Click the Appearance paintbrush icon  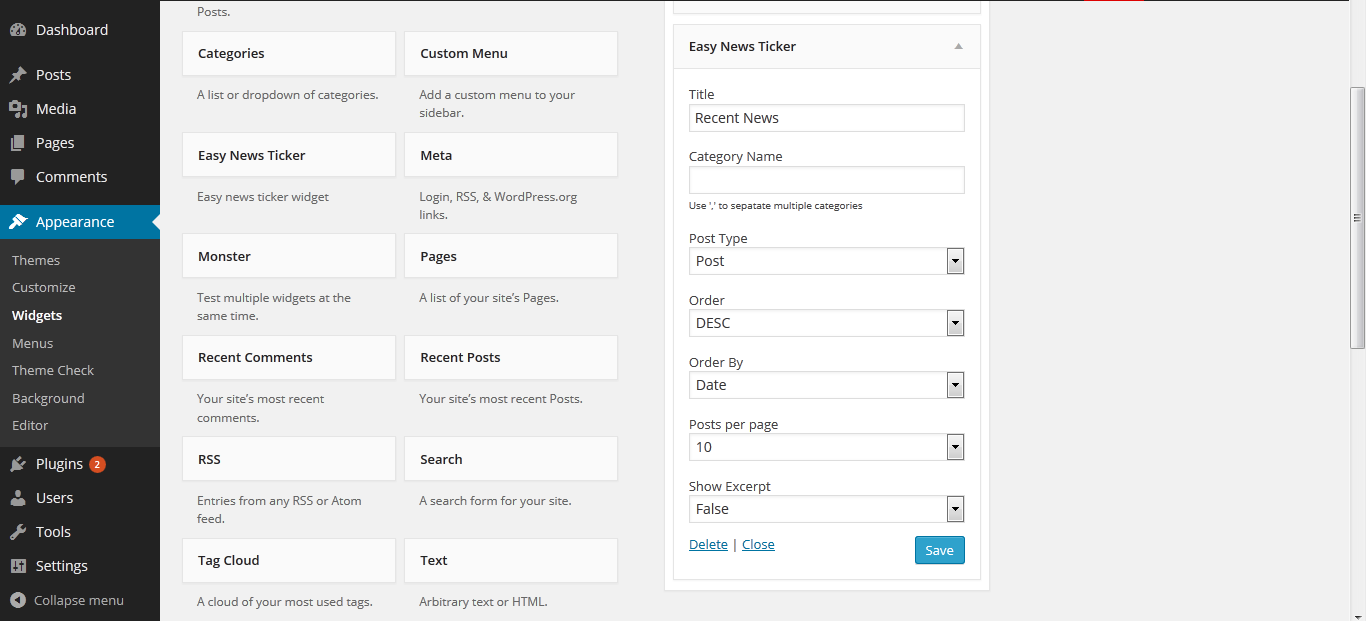coord(18,222)
